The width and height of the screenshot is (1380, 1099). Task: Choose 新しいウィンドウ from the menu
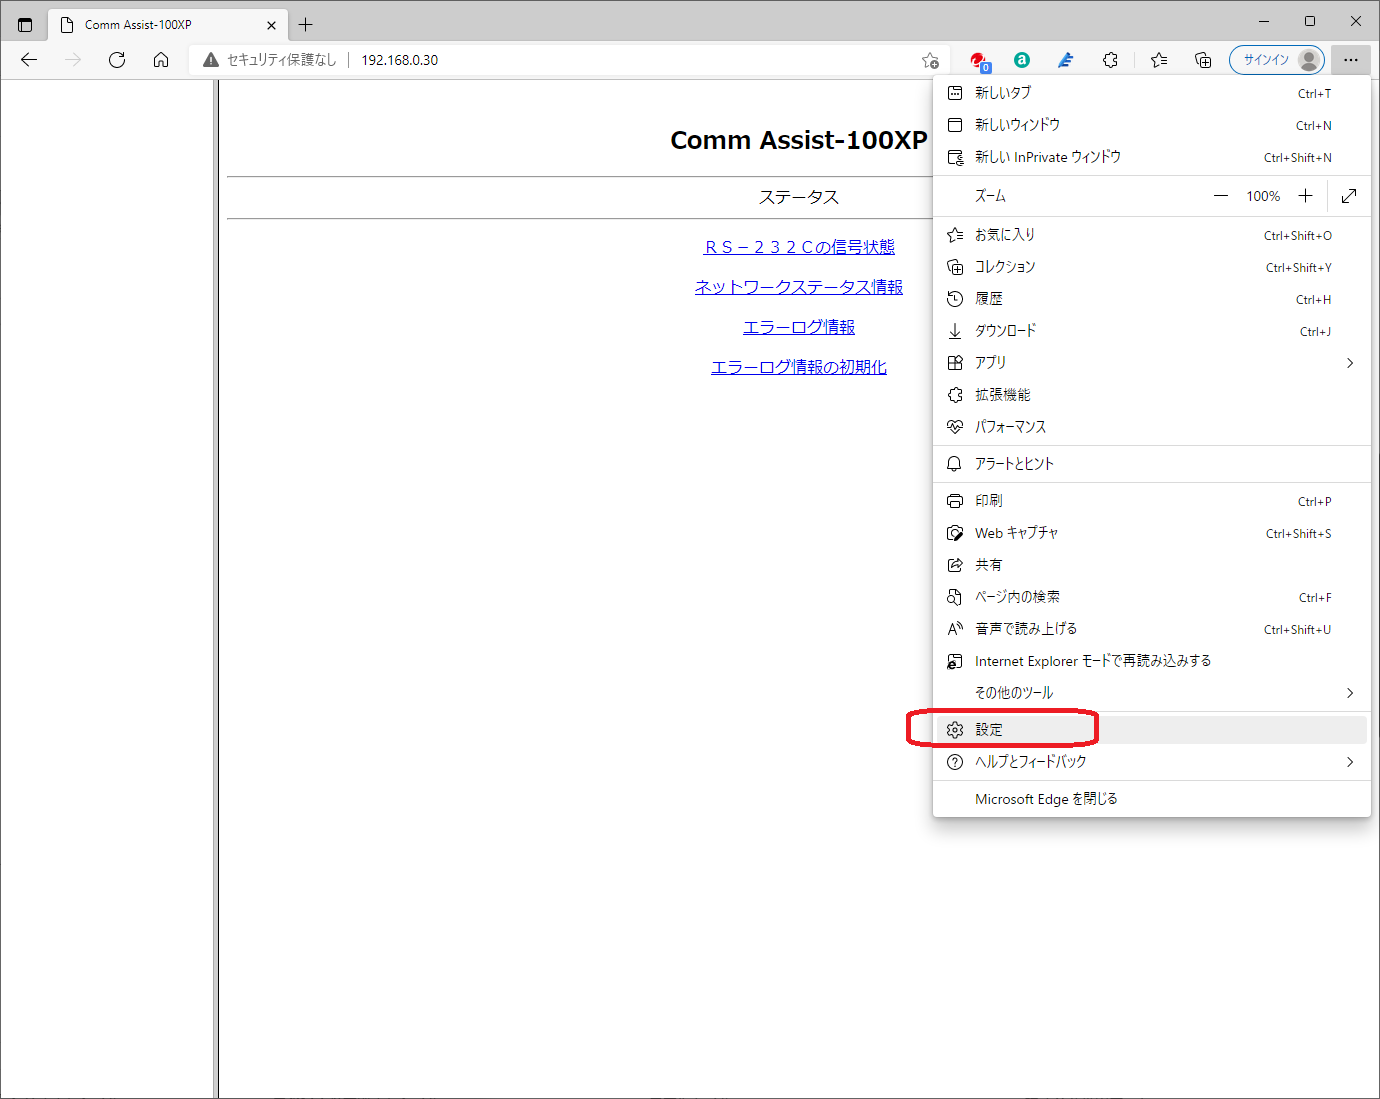click(1151, 125)
